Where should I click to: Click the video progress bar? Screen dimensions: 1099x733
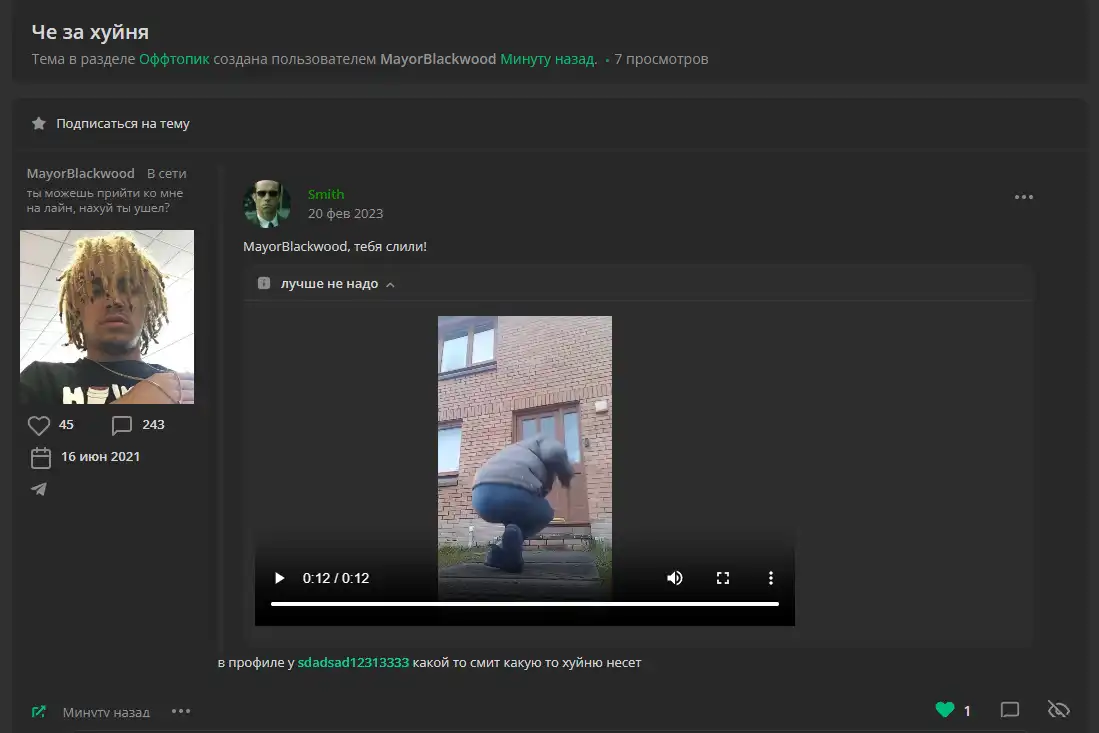(524, 604)
